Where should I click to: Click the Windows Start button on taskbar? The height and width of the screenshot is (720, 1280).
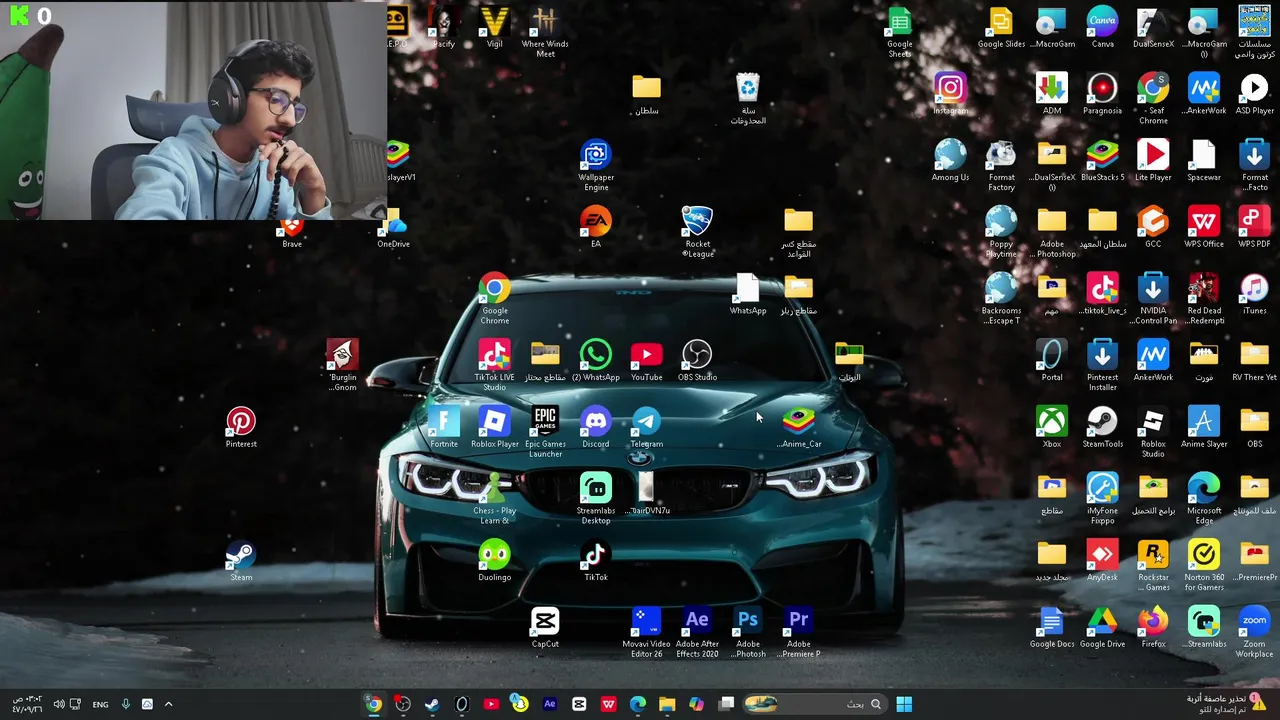(x=904, y=704)
